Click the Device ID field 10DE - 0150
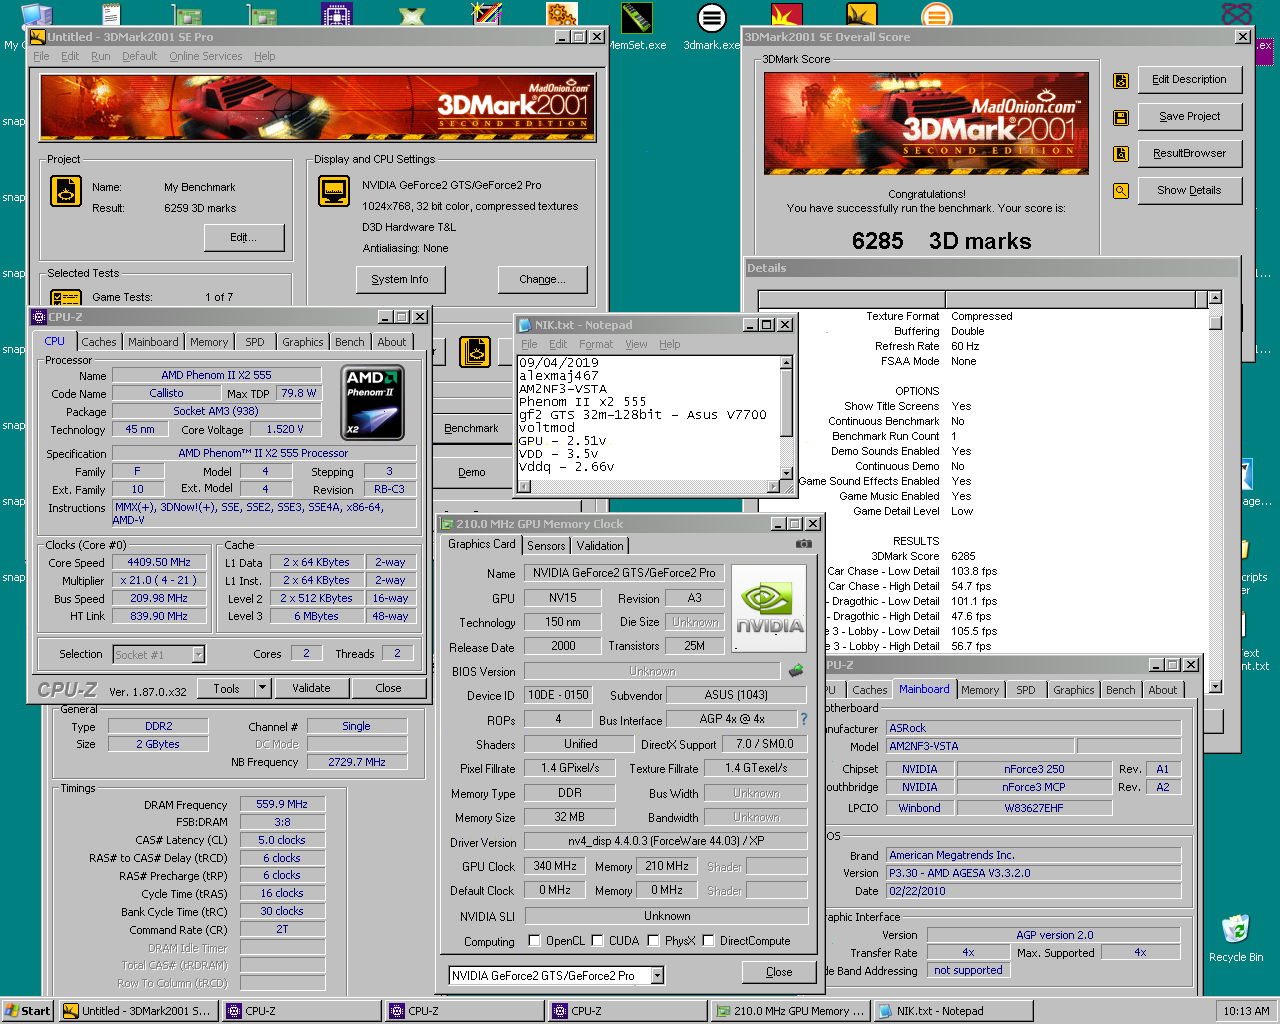The height and width of the screenshot is (1024, 1280). click(x=558, y=695)
